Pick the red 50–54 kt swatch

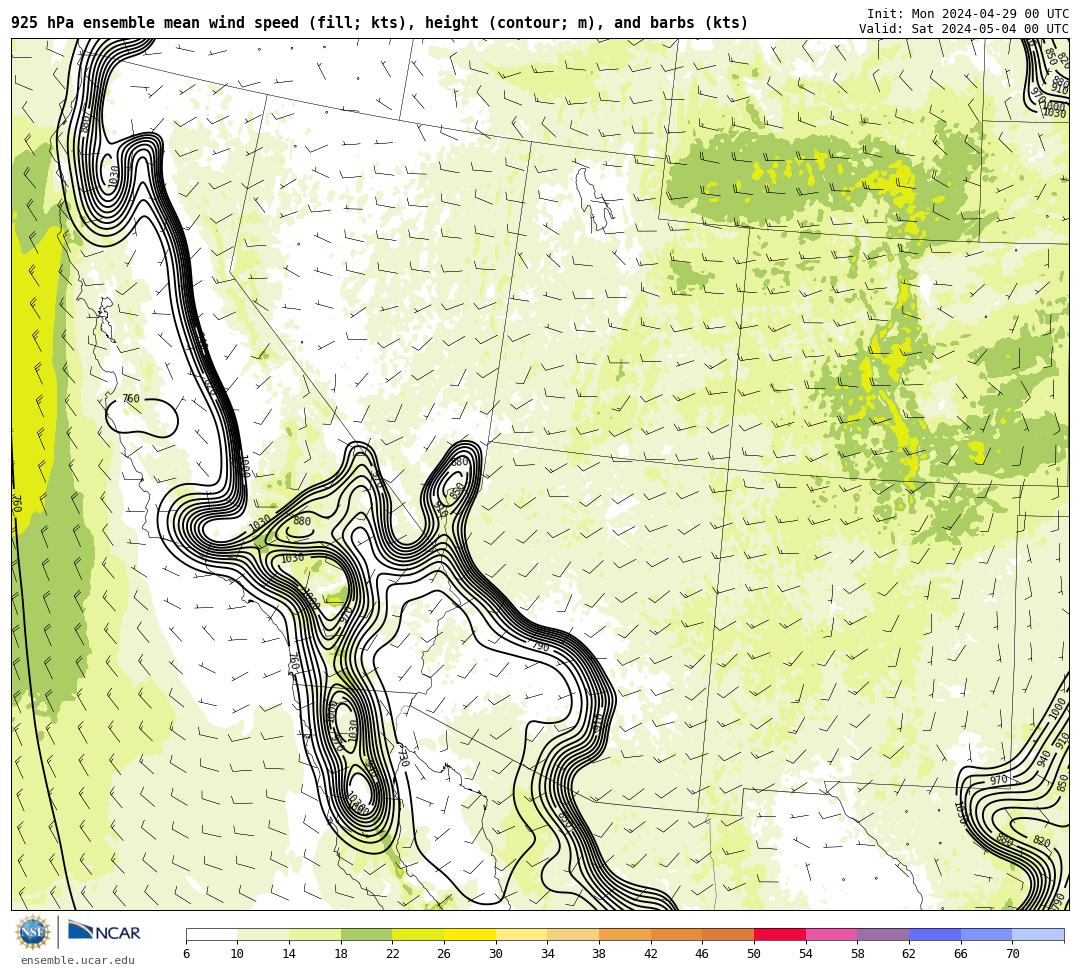click(780, 934)
